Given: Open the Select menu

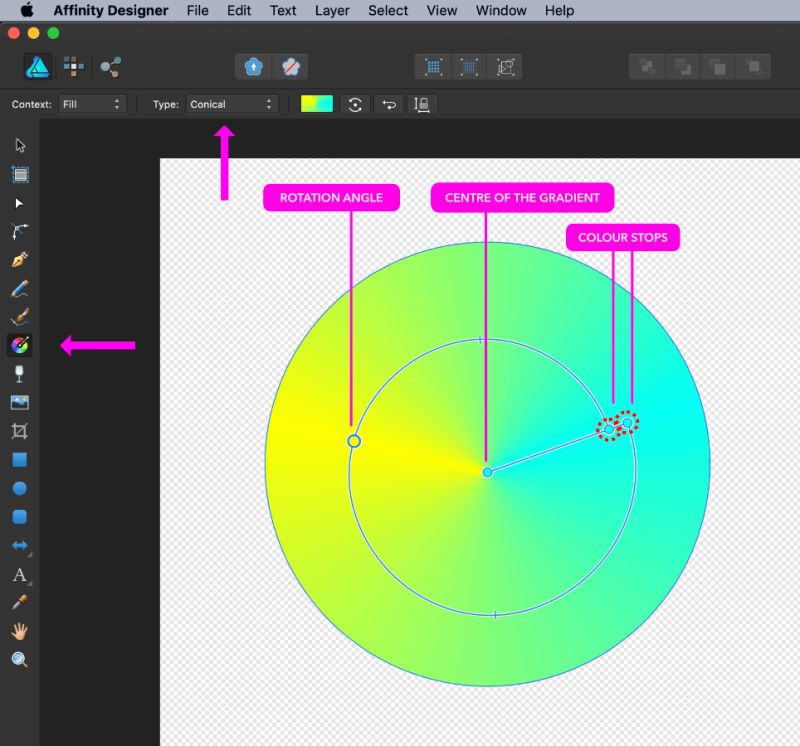Looking at the screenshot, I should point(387,10).
